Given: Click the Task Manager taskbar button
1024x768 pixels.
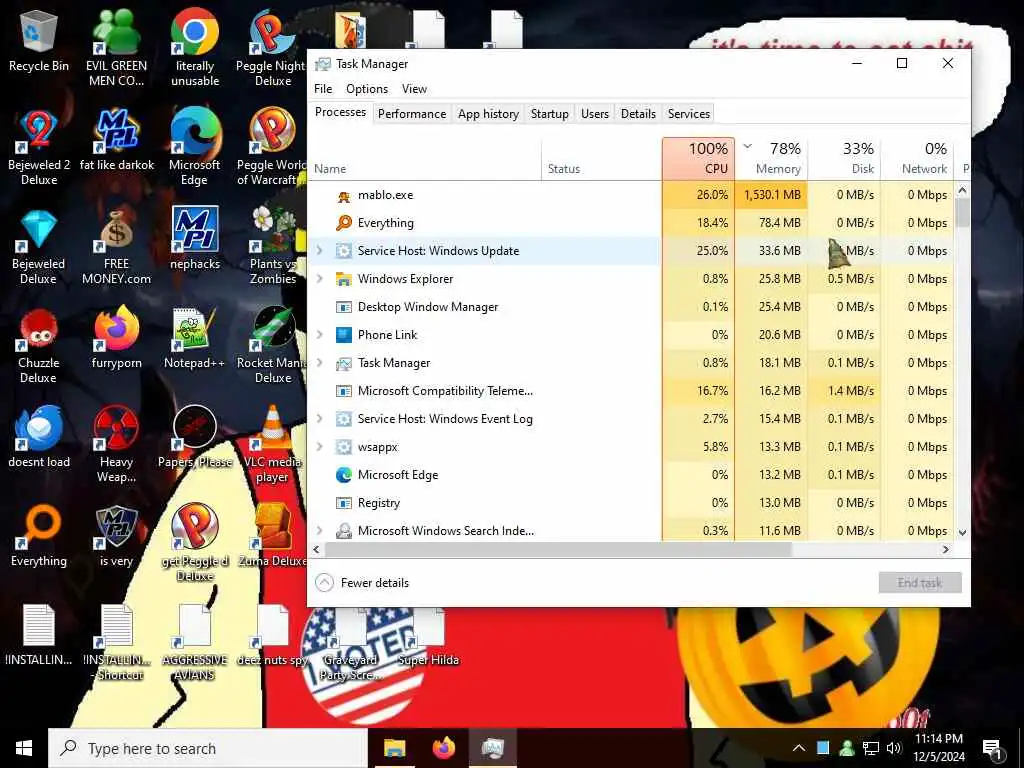Looking at the screenshot, I should click(493, 748).
